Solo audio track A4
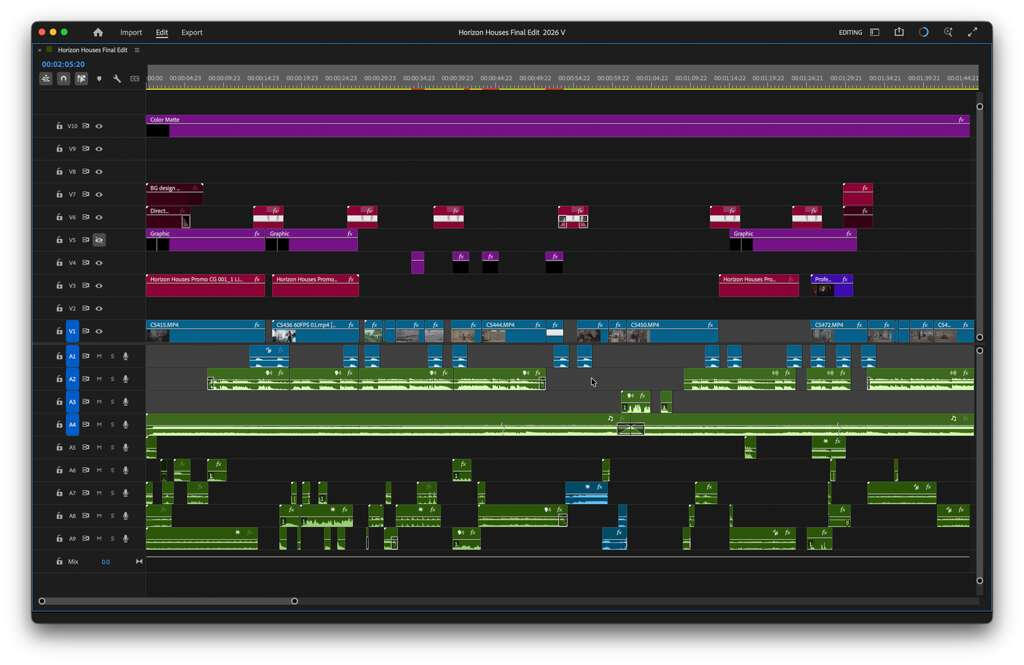 tap(112, 425)
